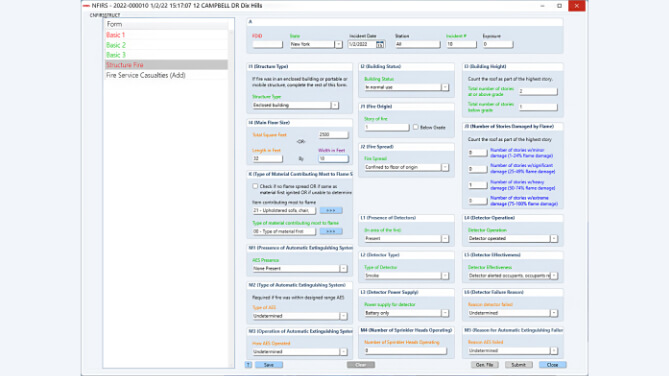669x376 pixels.
Task: Click the Close button at the bottom
Action: (553, 365)
